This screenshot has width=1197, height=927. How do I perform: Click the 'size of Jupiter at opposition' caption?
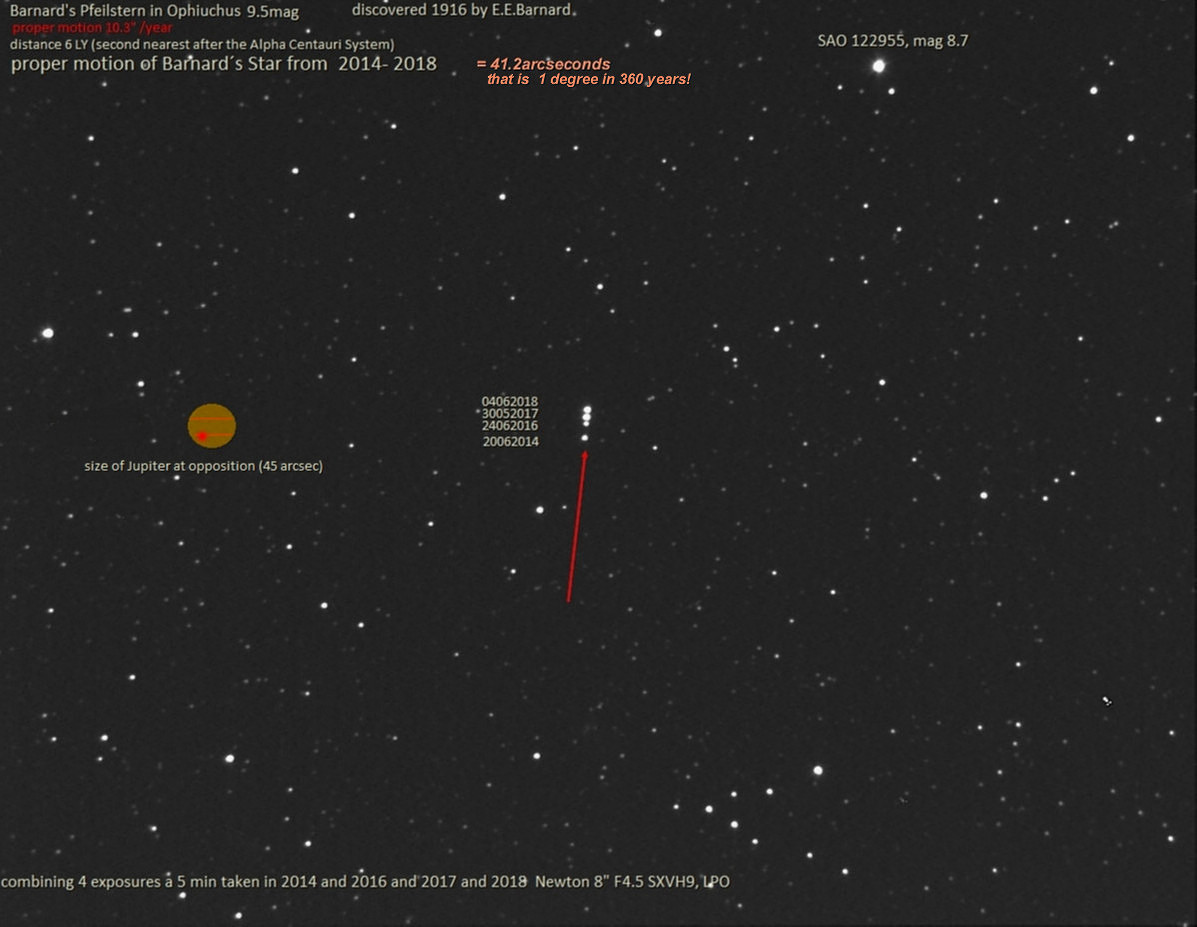(203, 466)
